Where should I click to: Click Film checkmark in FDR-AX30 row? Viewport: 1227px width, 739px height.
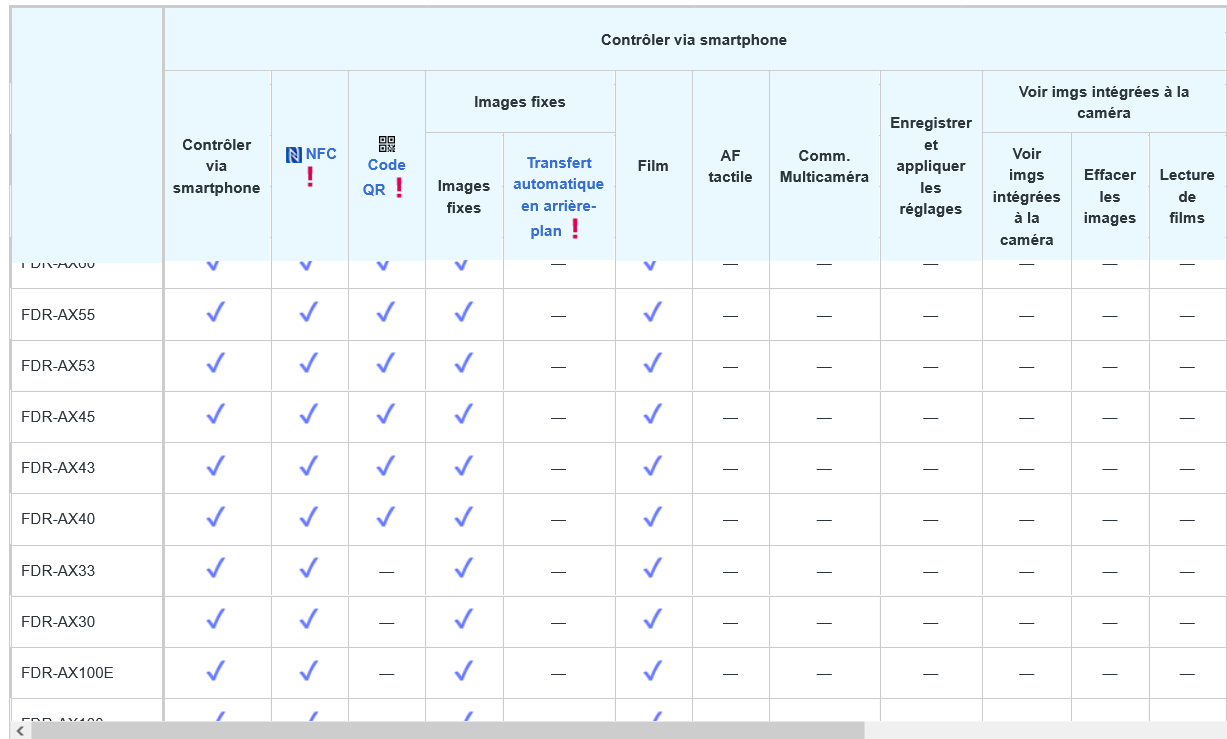tap(653, 621)
